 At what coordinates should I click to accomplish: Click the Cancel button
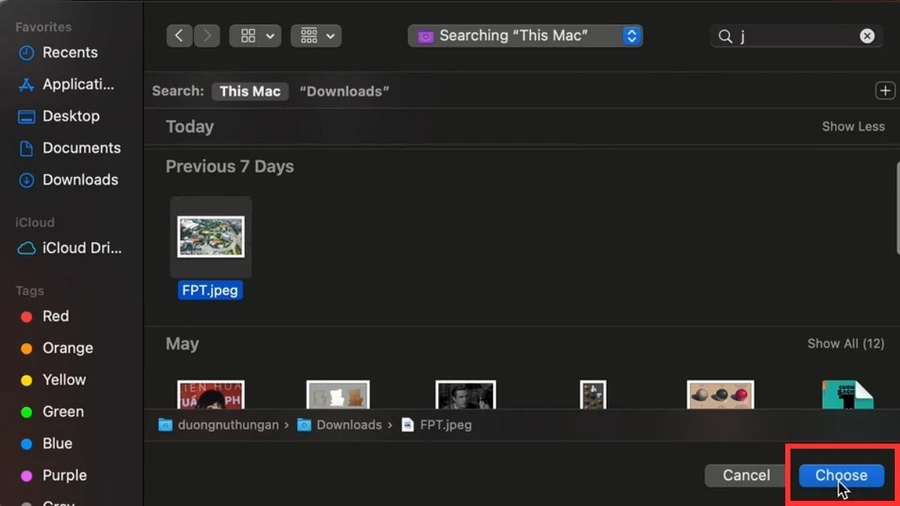[746, 475]
